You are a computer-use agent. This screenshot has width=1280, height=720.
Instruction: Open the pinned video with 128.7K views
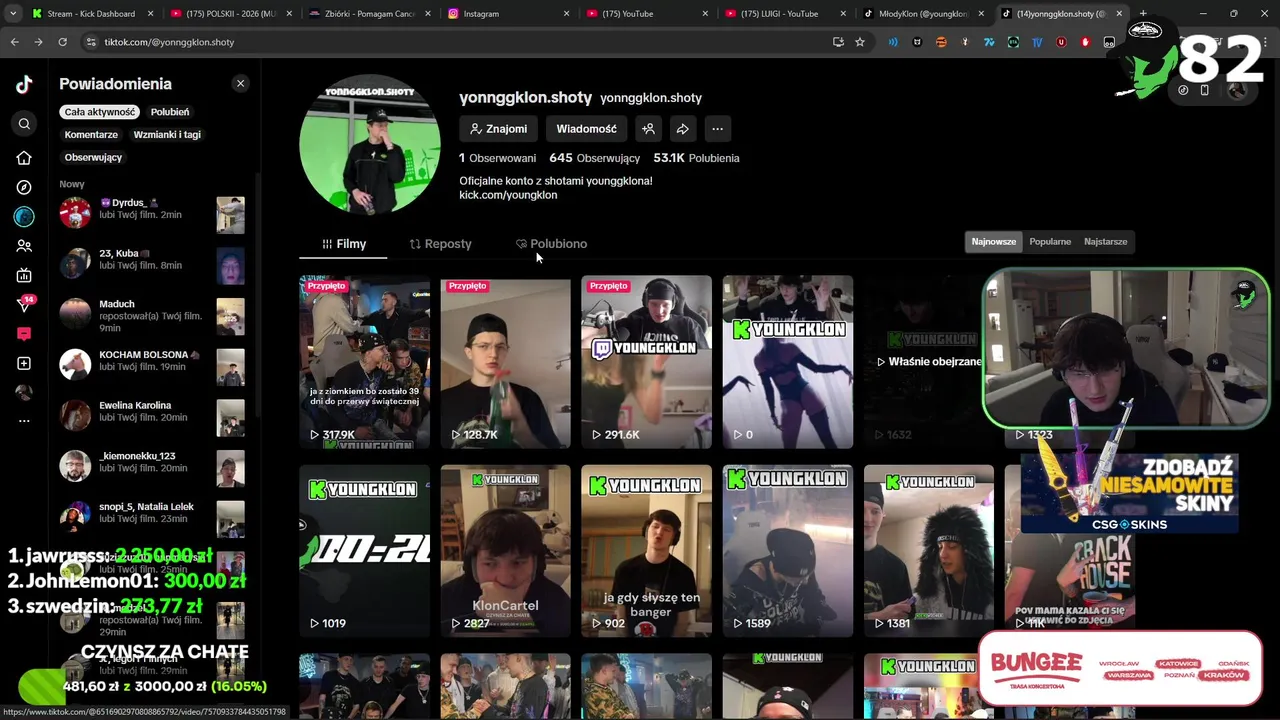click(505, 362)
